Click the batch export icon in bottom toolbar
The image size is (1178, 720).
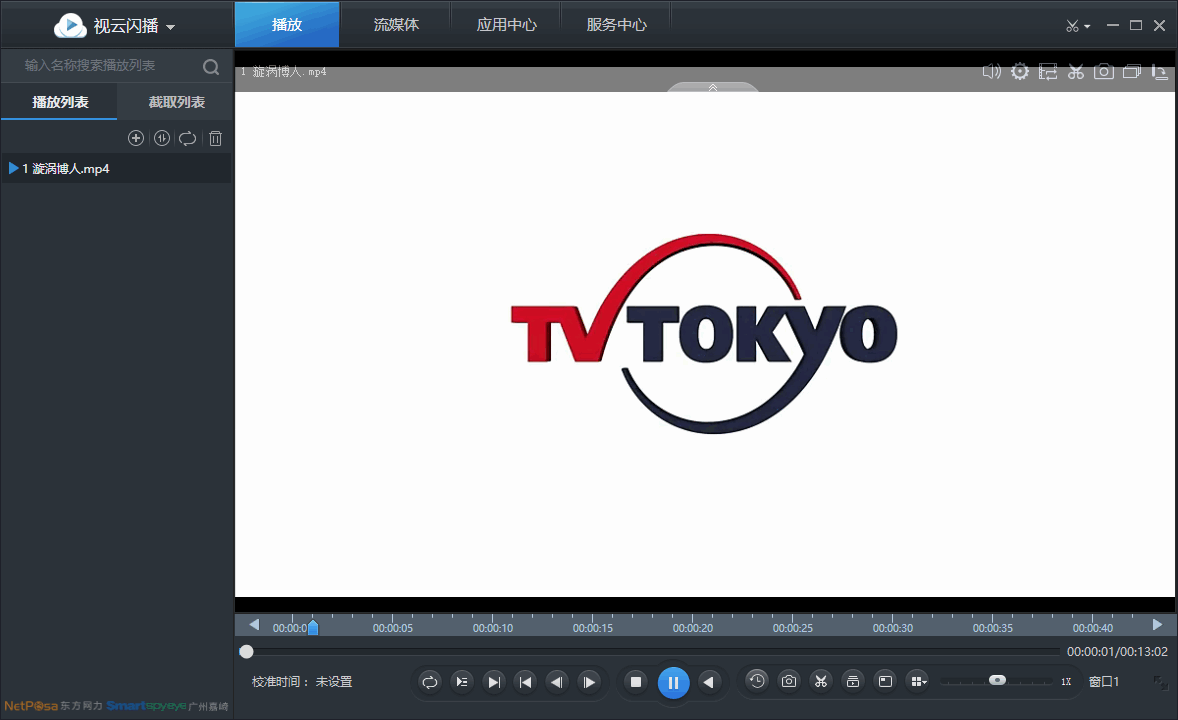point(853,681)
